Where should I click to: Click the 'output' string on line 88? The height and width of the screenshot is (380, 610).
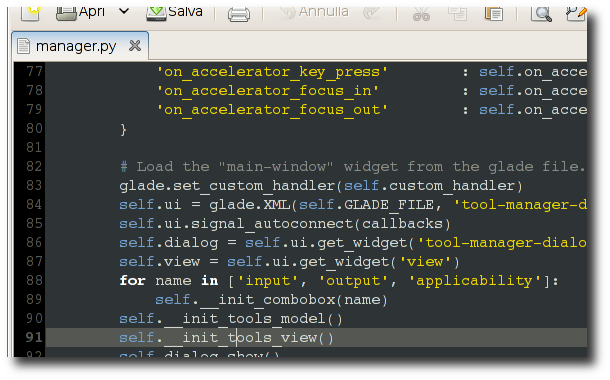(353, 281)
